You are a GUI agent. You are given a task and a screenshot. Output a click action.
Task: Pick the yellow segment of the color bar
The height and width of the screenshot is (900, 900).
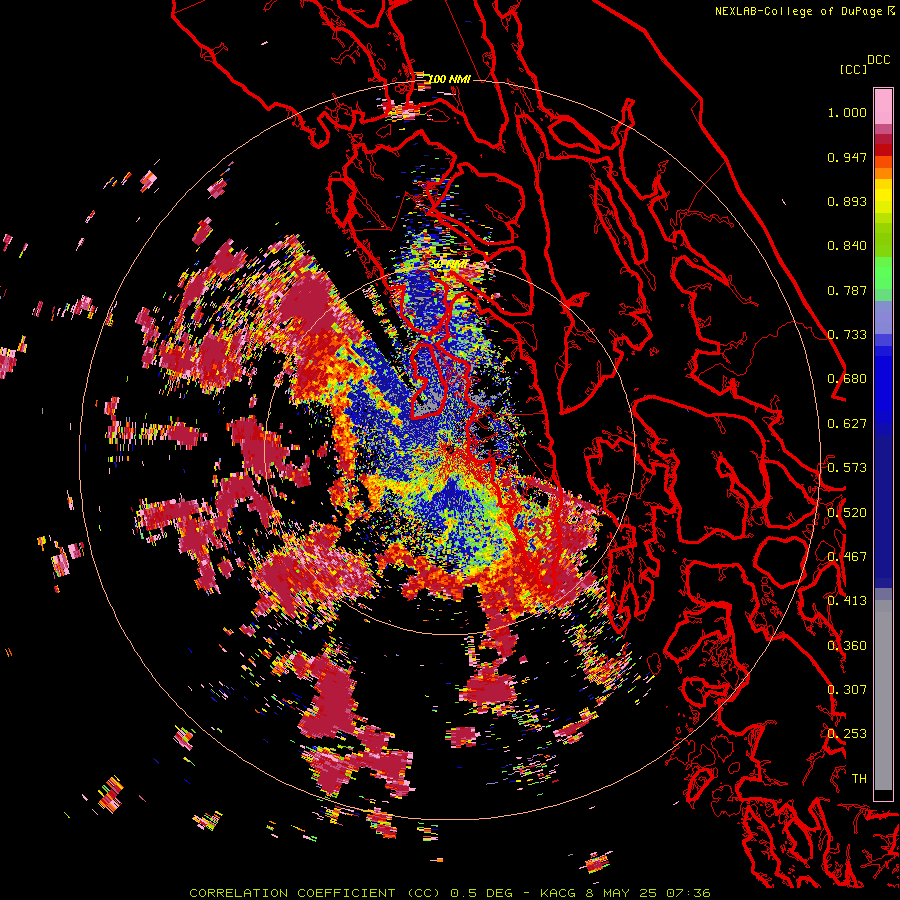coord(883,196)
